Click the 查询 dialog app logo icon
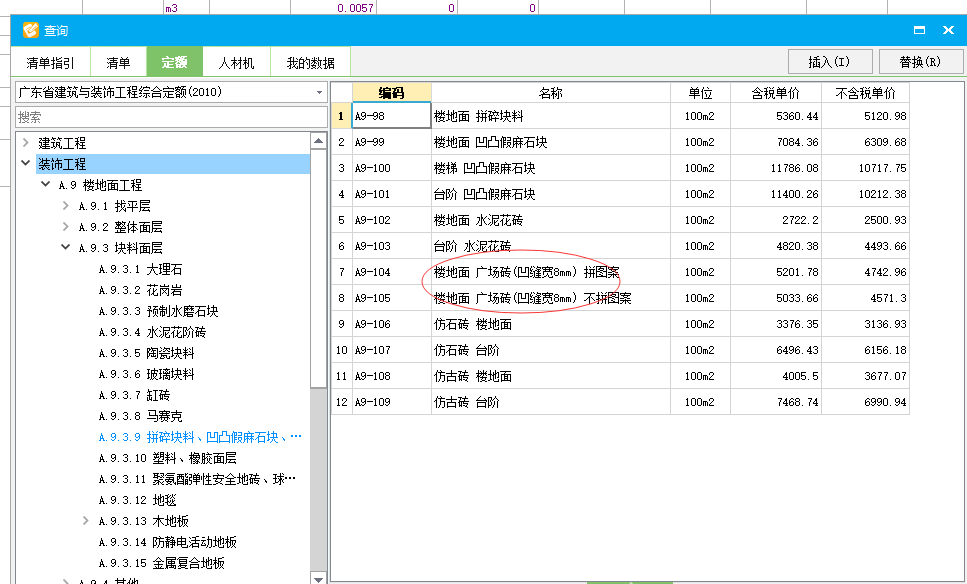The height and width of the screenshot is (584, 967). pyautogui.click(x=31, y=30)
